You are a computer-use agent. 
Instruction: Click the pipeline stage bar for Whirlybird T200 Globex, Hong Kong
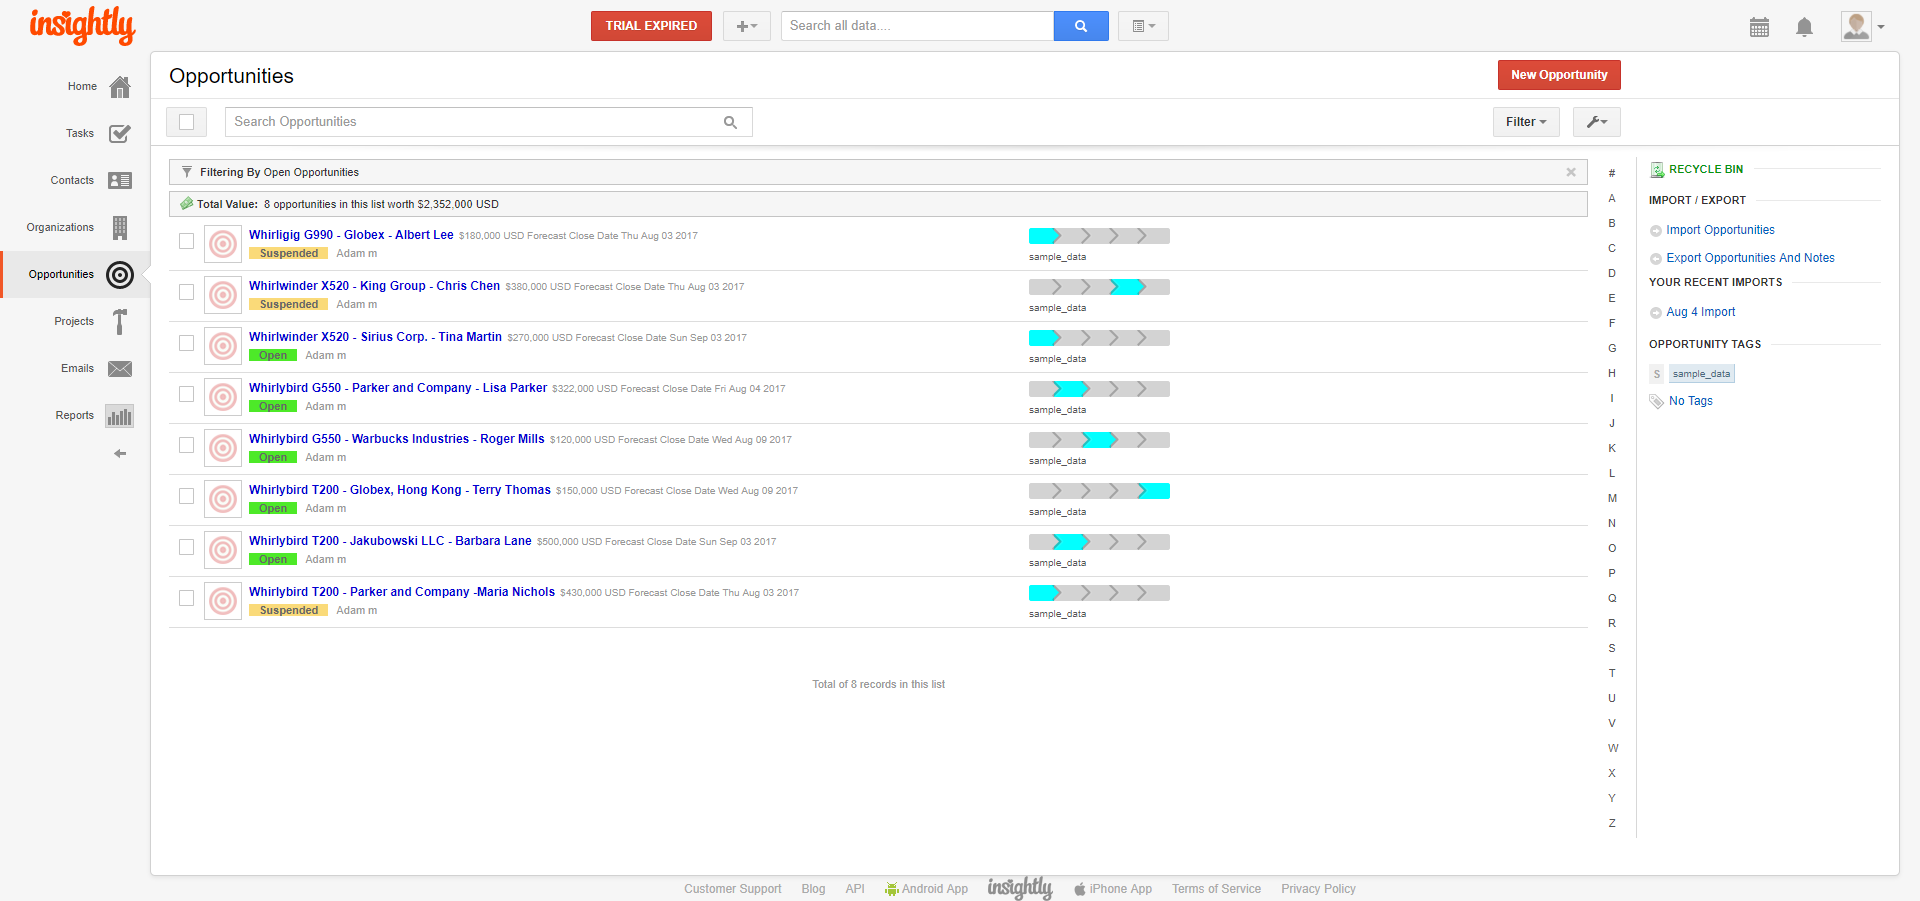tap(1099, 491)
